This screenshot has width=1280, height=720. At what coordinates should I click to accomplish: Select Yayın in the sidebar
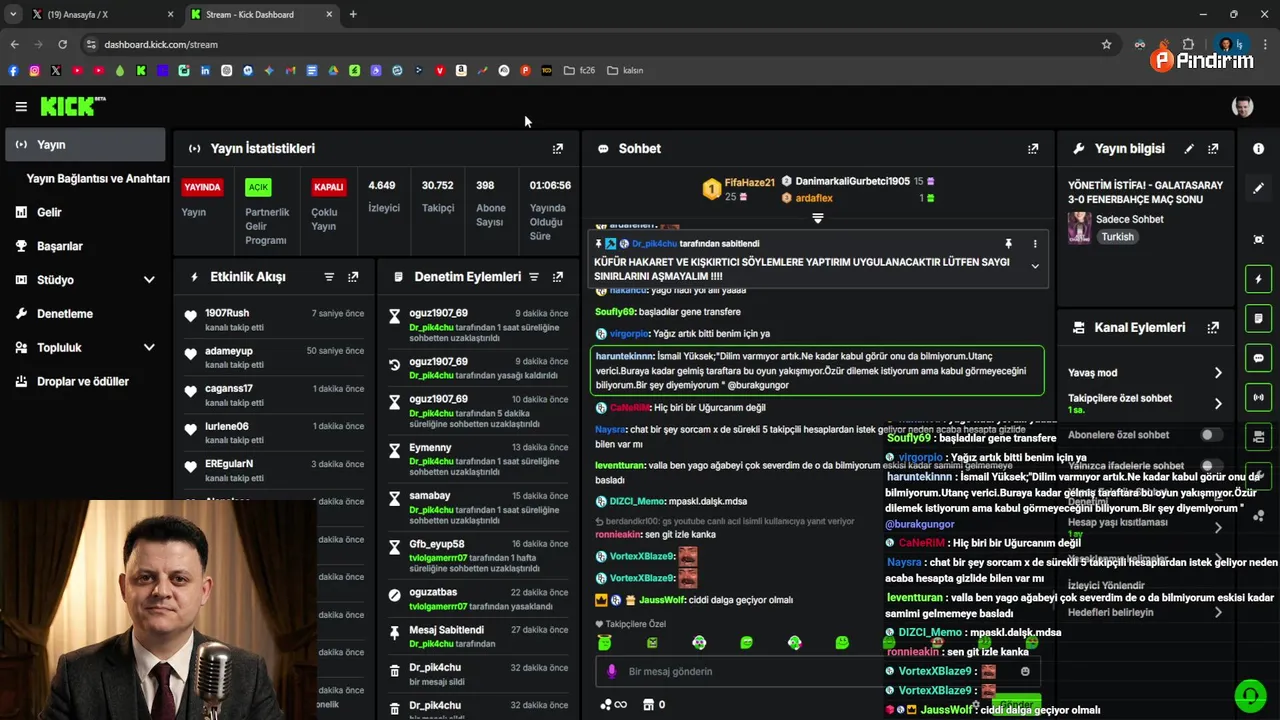point(85,145)
